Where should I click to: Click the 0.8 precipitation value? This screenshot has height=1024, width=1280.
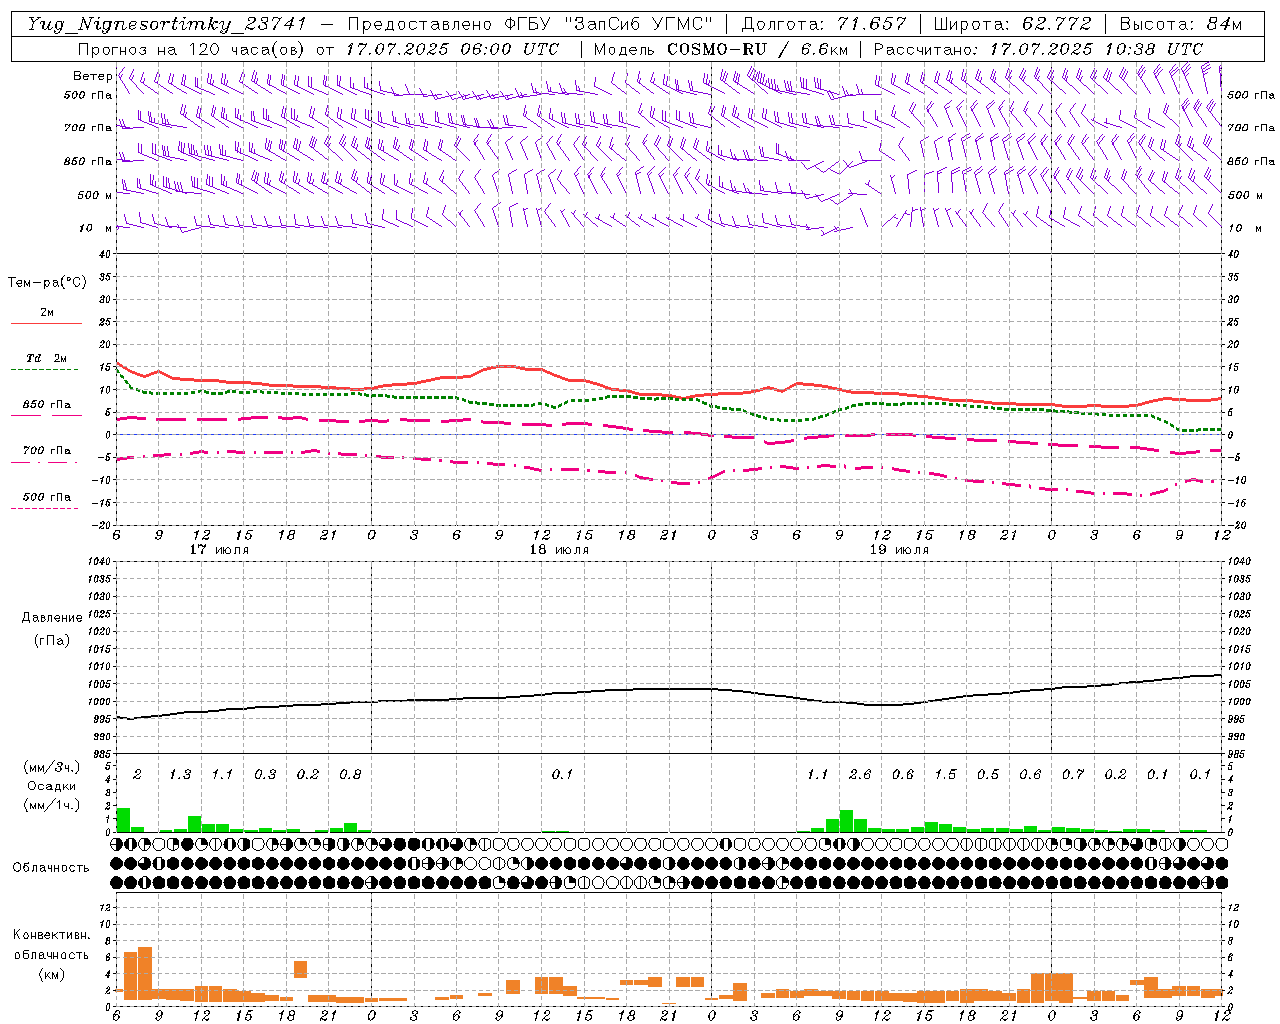[x=350, y=774]
